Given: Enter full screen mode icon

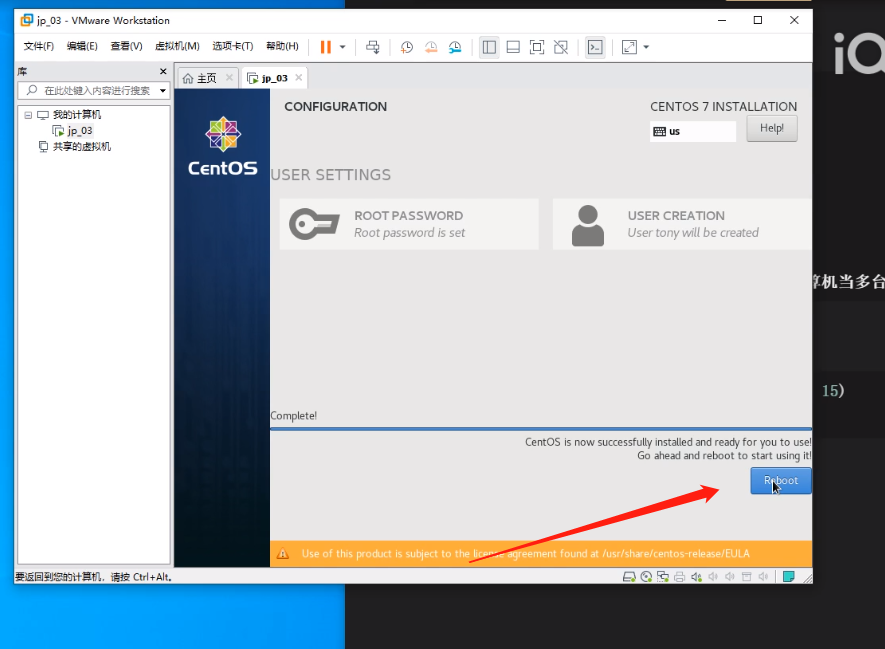Looking at the screenshot, I should pos(537,47).
